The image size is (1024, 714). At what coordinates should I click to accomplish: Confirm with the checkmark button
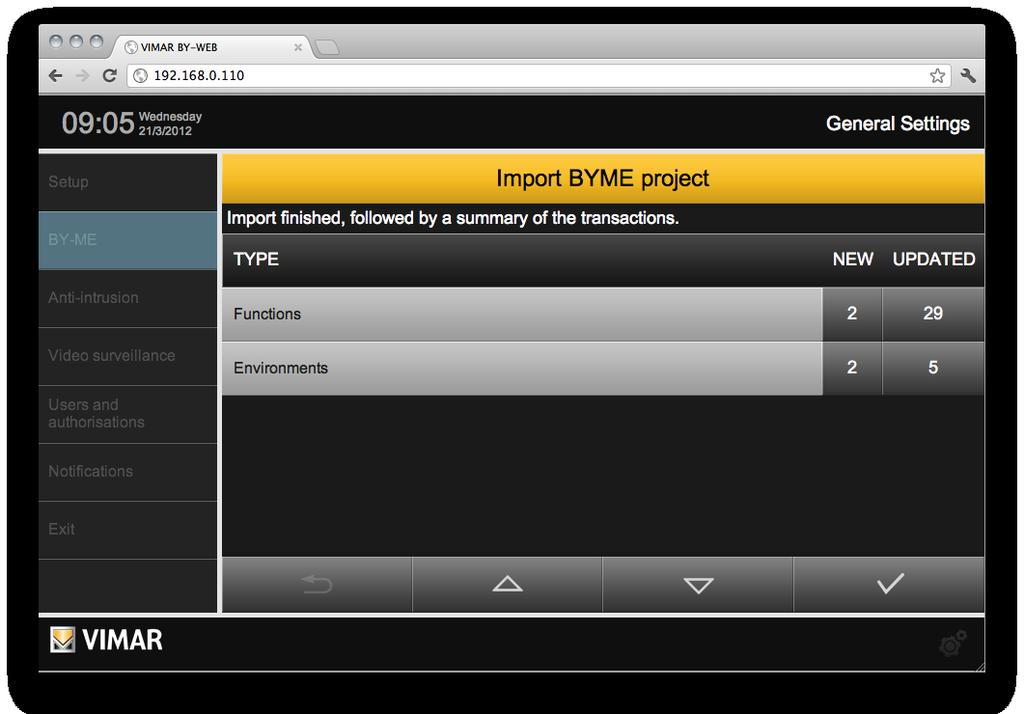coord(889,584)
